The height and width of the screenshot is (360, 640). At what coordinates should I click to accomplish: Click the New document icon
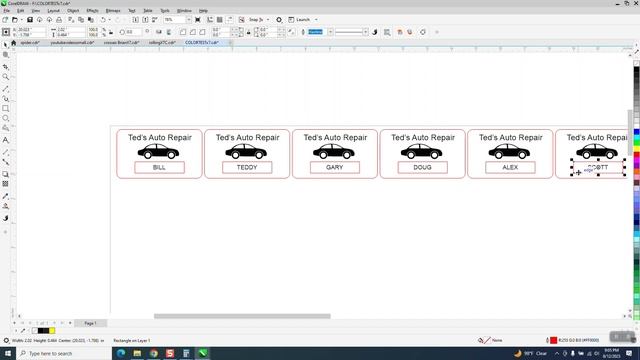pyautogui.click(x=5, y=20)
